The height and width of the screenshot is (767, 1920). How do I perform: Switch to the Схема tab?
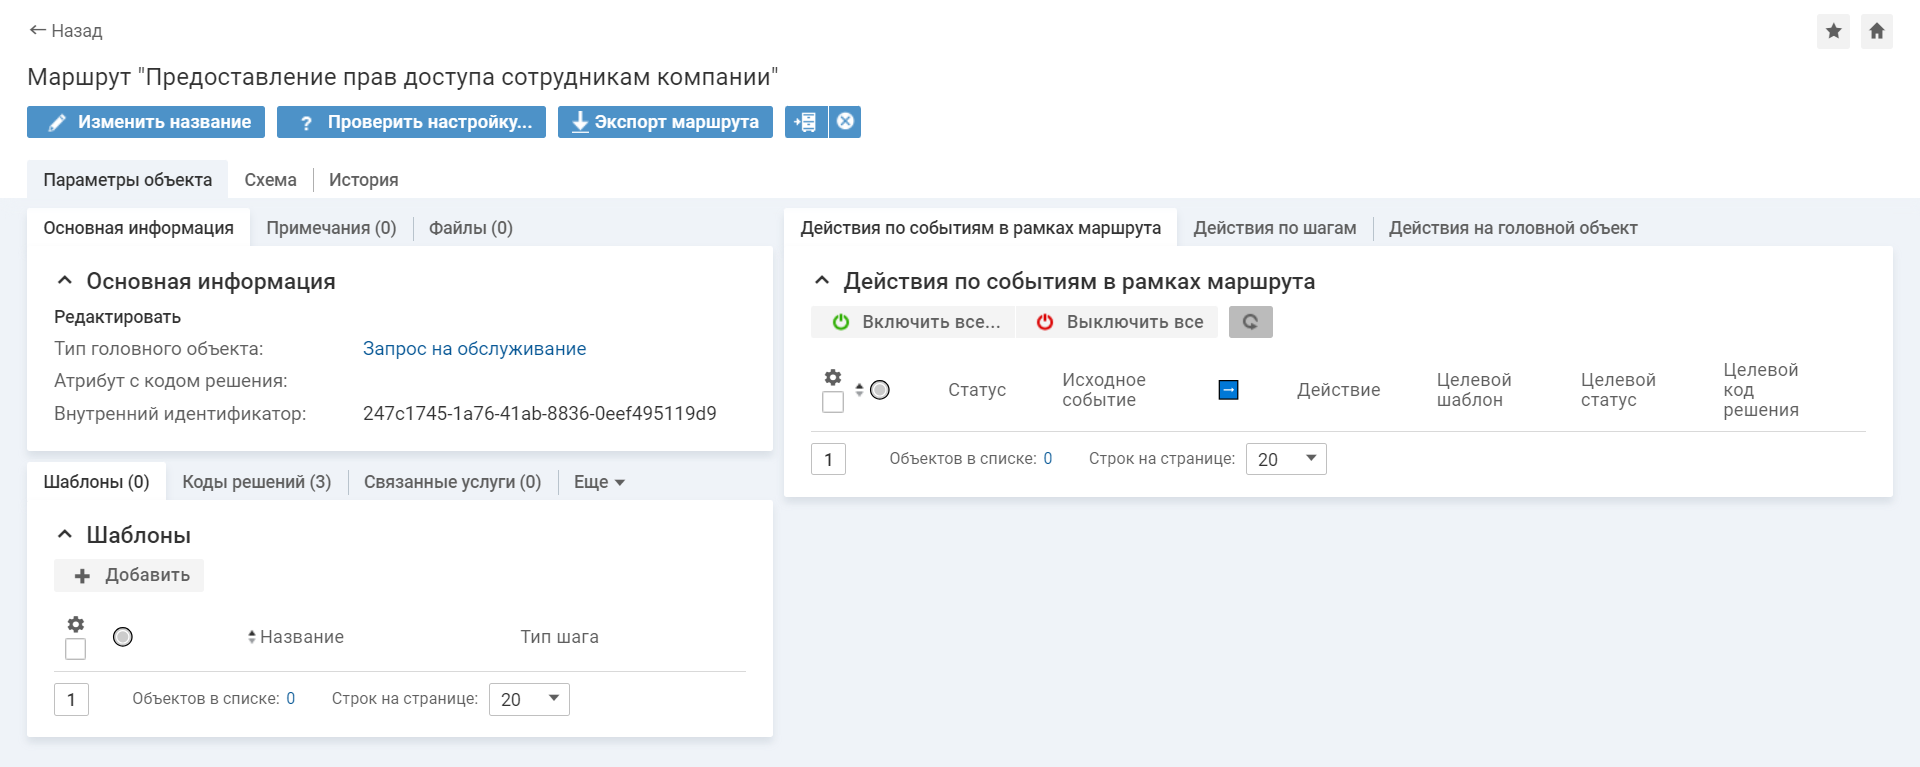(270, 180)
